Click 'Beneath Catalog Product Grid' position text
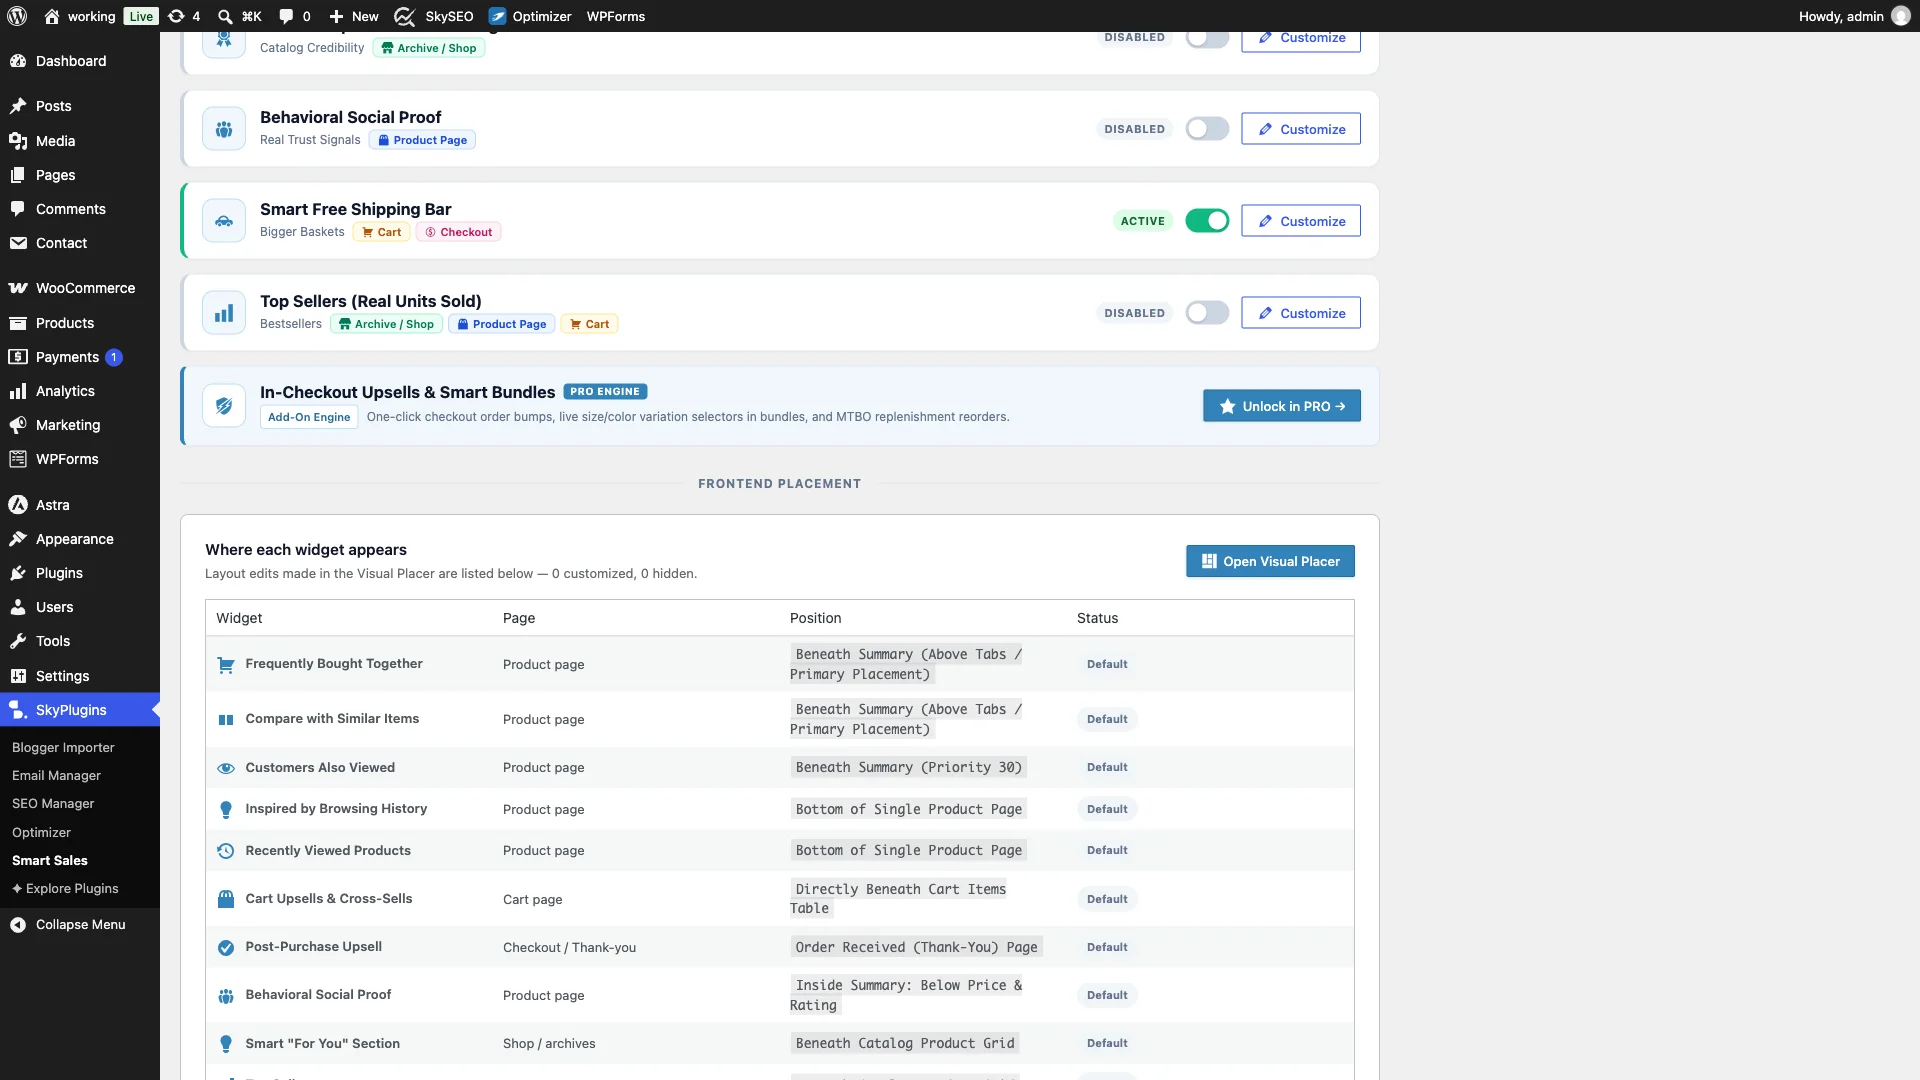 905,1043
